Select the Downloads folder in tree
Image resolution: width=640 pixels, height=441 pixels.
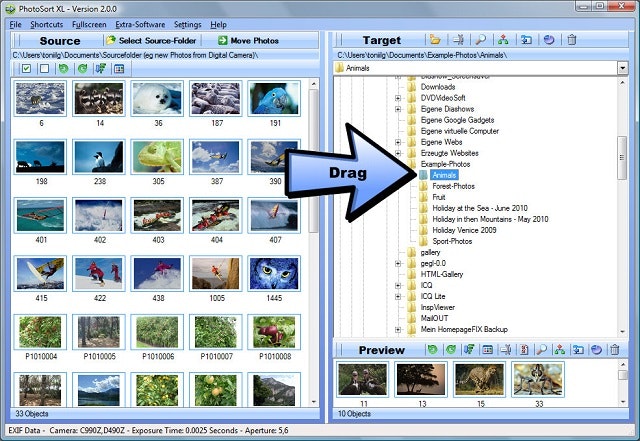click(x=438, y=87)
